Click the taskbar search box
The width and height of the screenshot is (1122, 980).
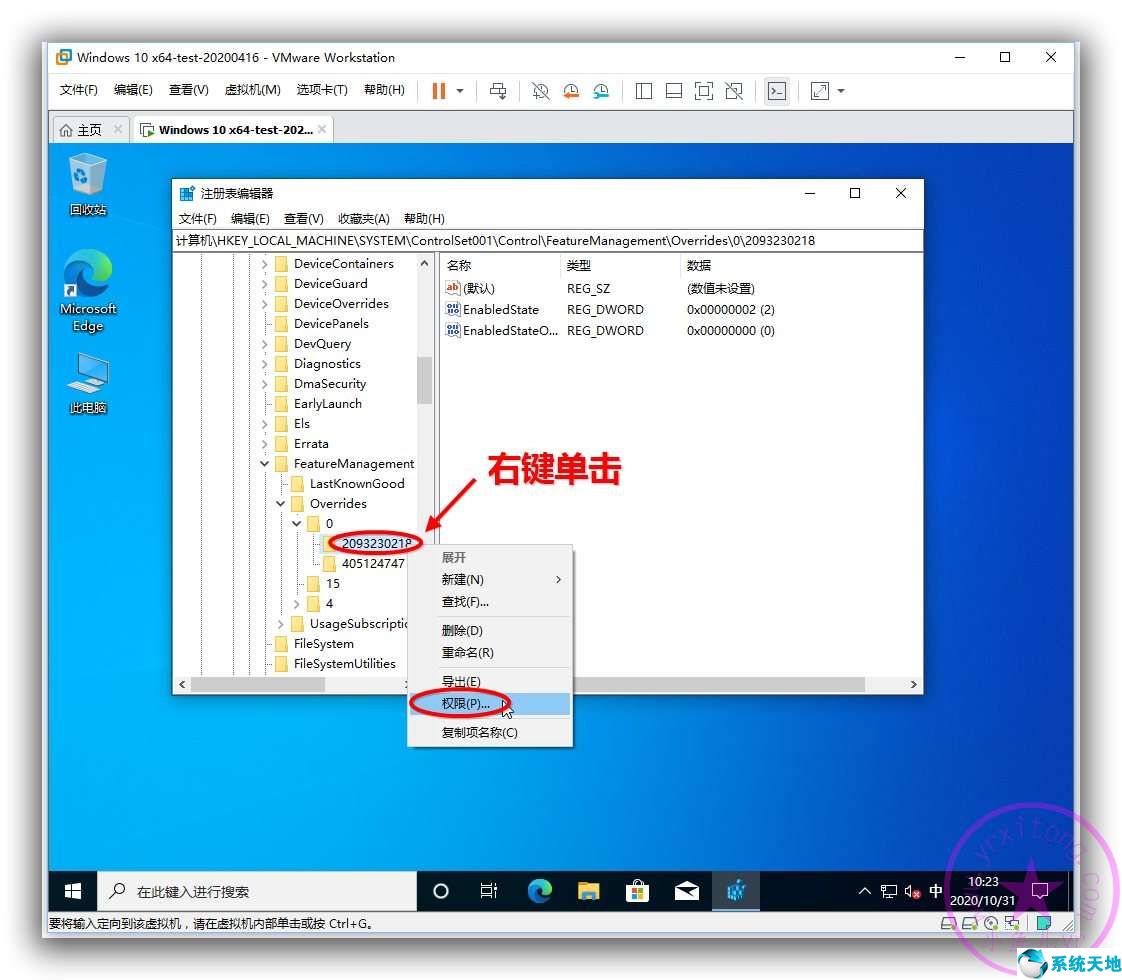256,891
